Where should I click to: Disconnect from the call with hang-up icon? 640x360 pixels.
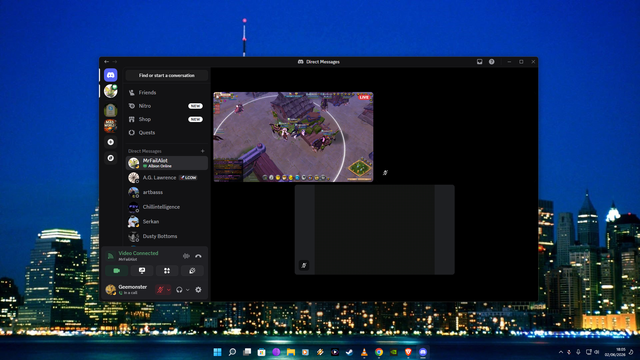pyautogui.click(x=198, y=256)
